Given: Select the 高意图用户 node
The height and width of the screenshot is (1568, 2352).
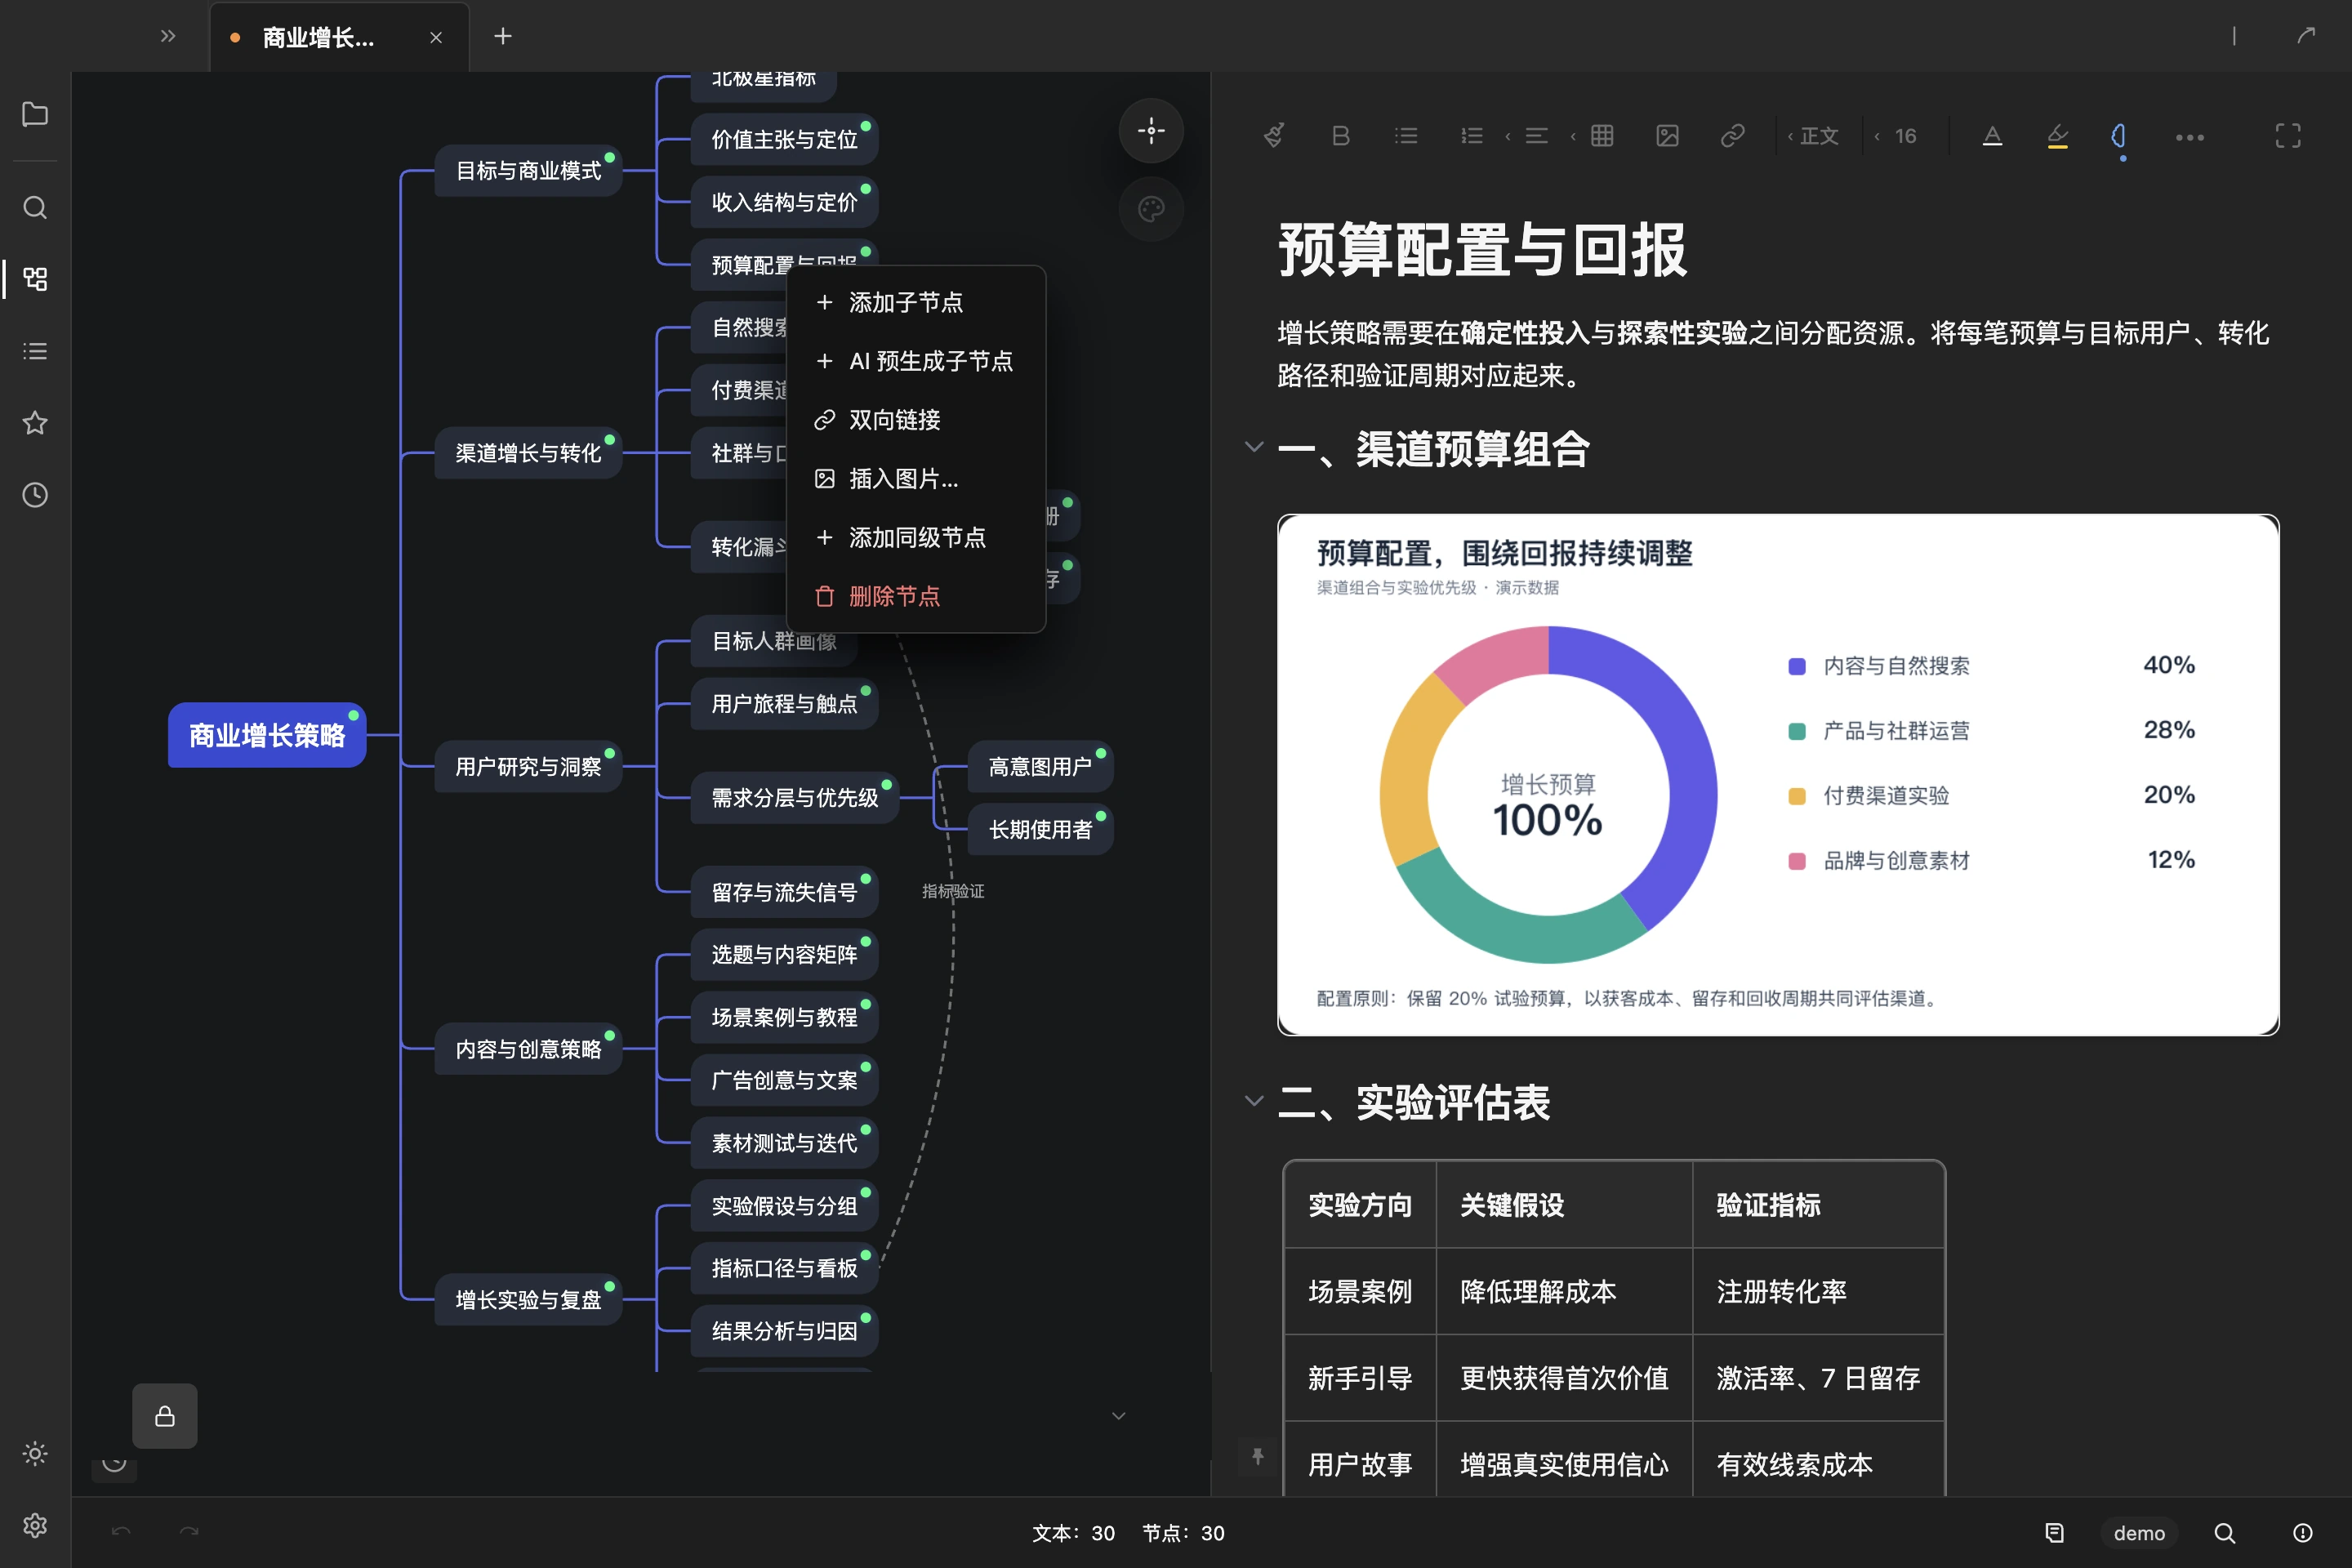Looking at the screenshot, I should tap(1040, 767).
